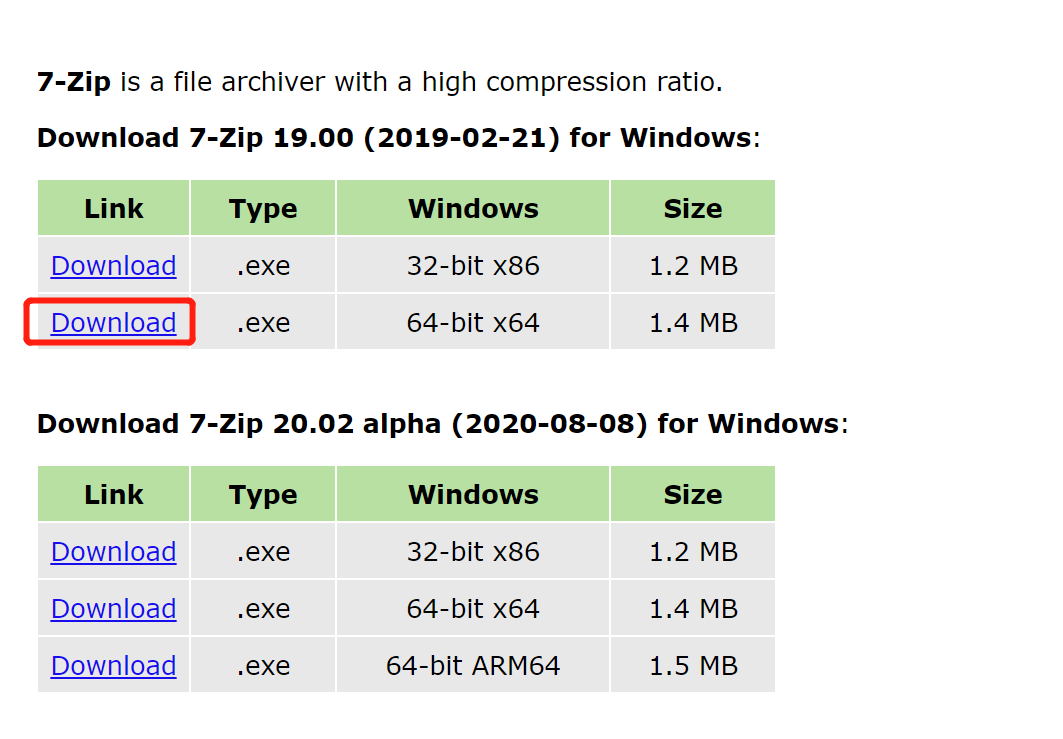
Task: Click the highlighted Download link for 19.00 64-bit x64
Action: 113,323
